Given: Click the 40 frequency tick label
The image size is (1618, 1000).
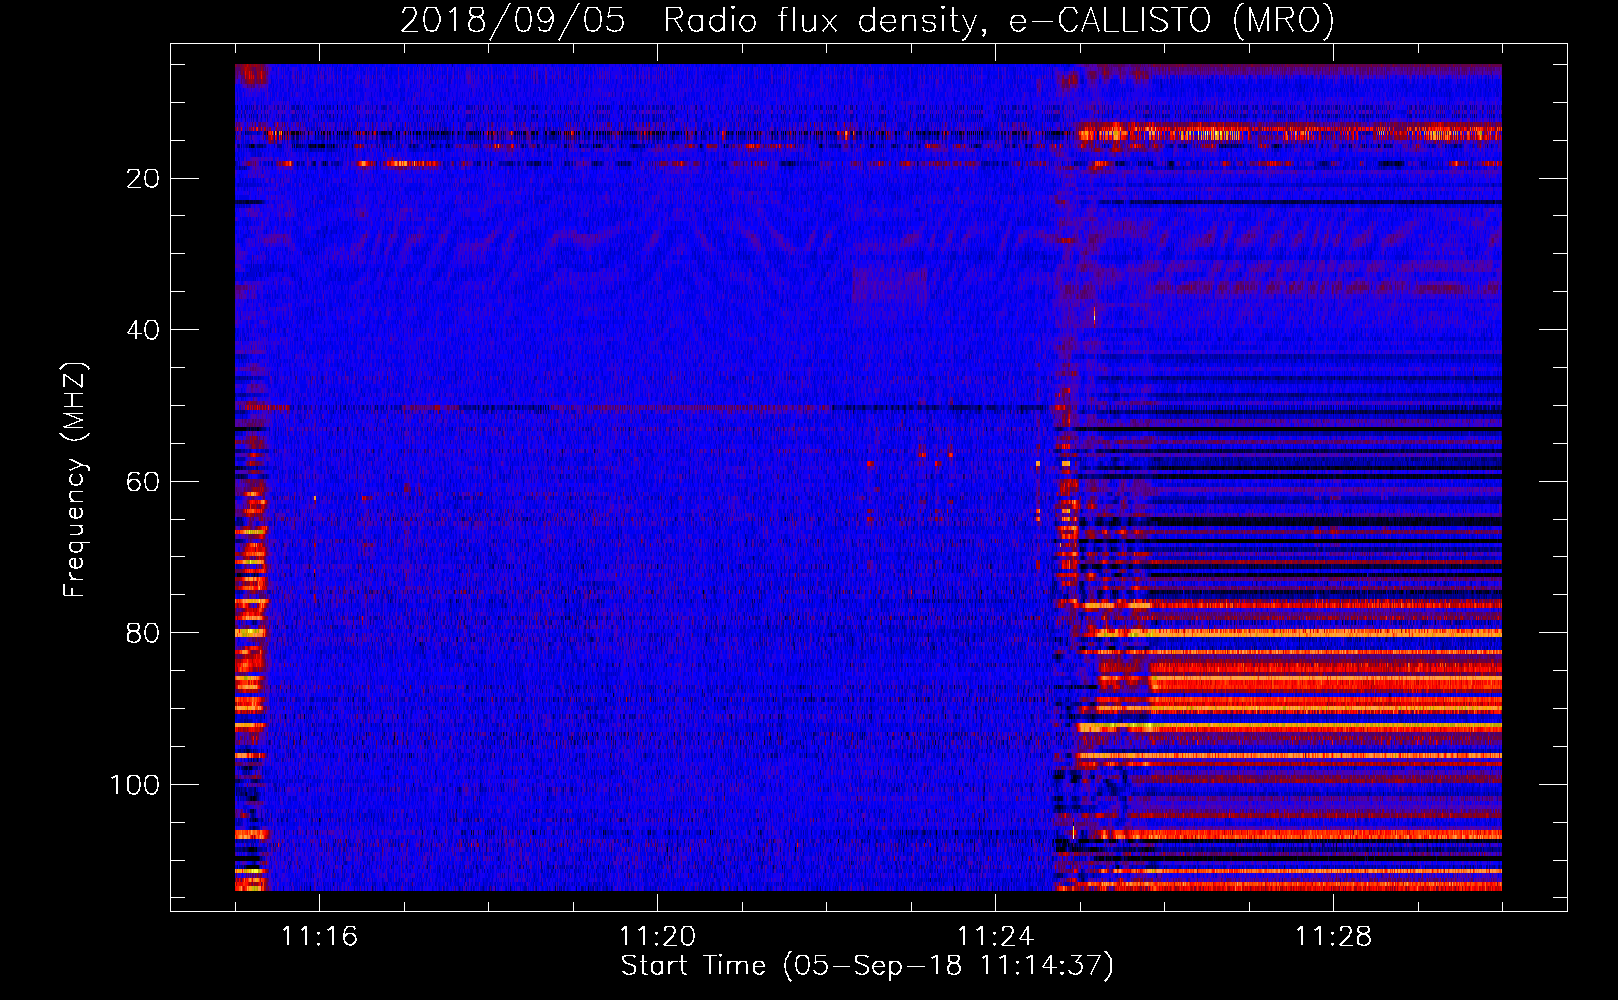Looking at the screenshot, I should [144, 330].
